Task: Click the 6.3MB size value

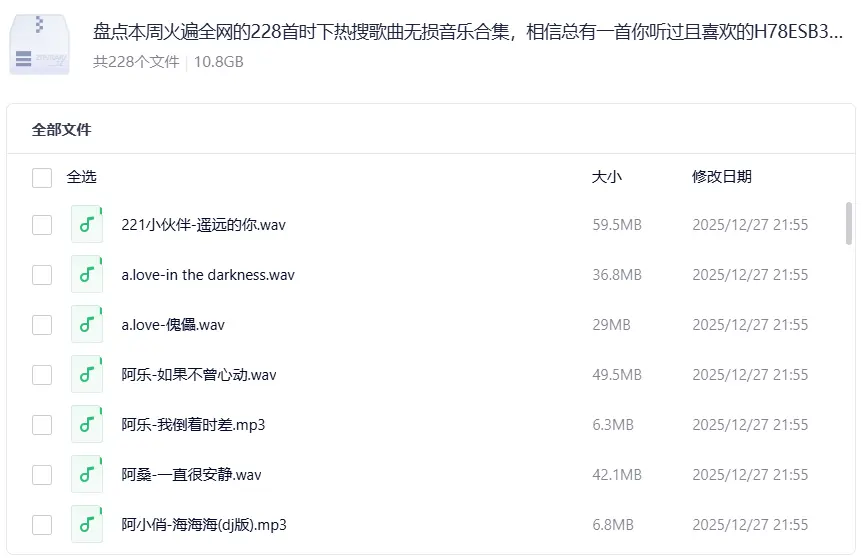Action: tap(613, 424)
